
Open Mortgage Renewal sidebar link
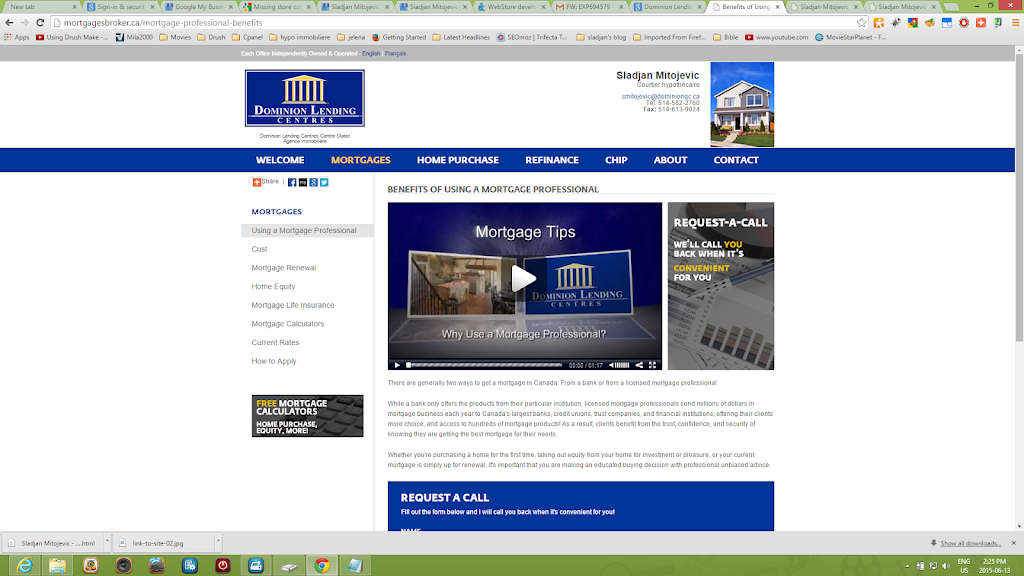click(x=283, y=268)
